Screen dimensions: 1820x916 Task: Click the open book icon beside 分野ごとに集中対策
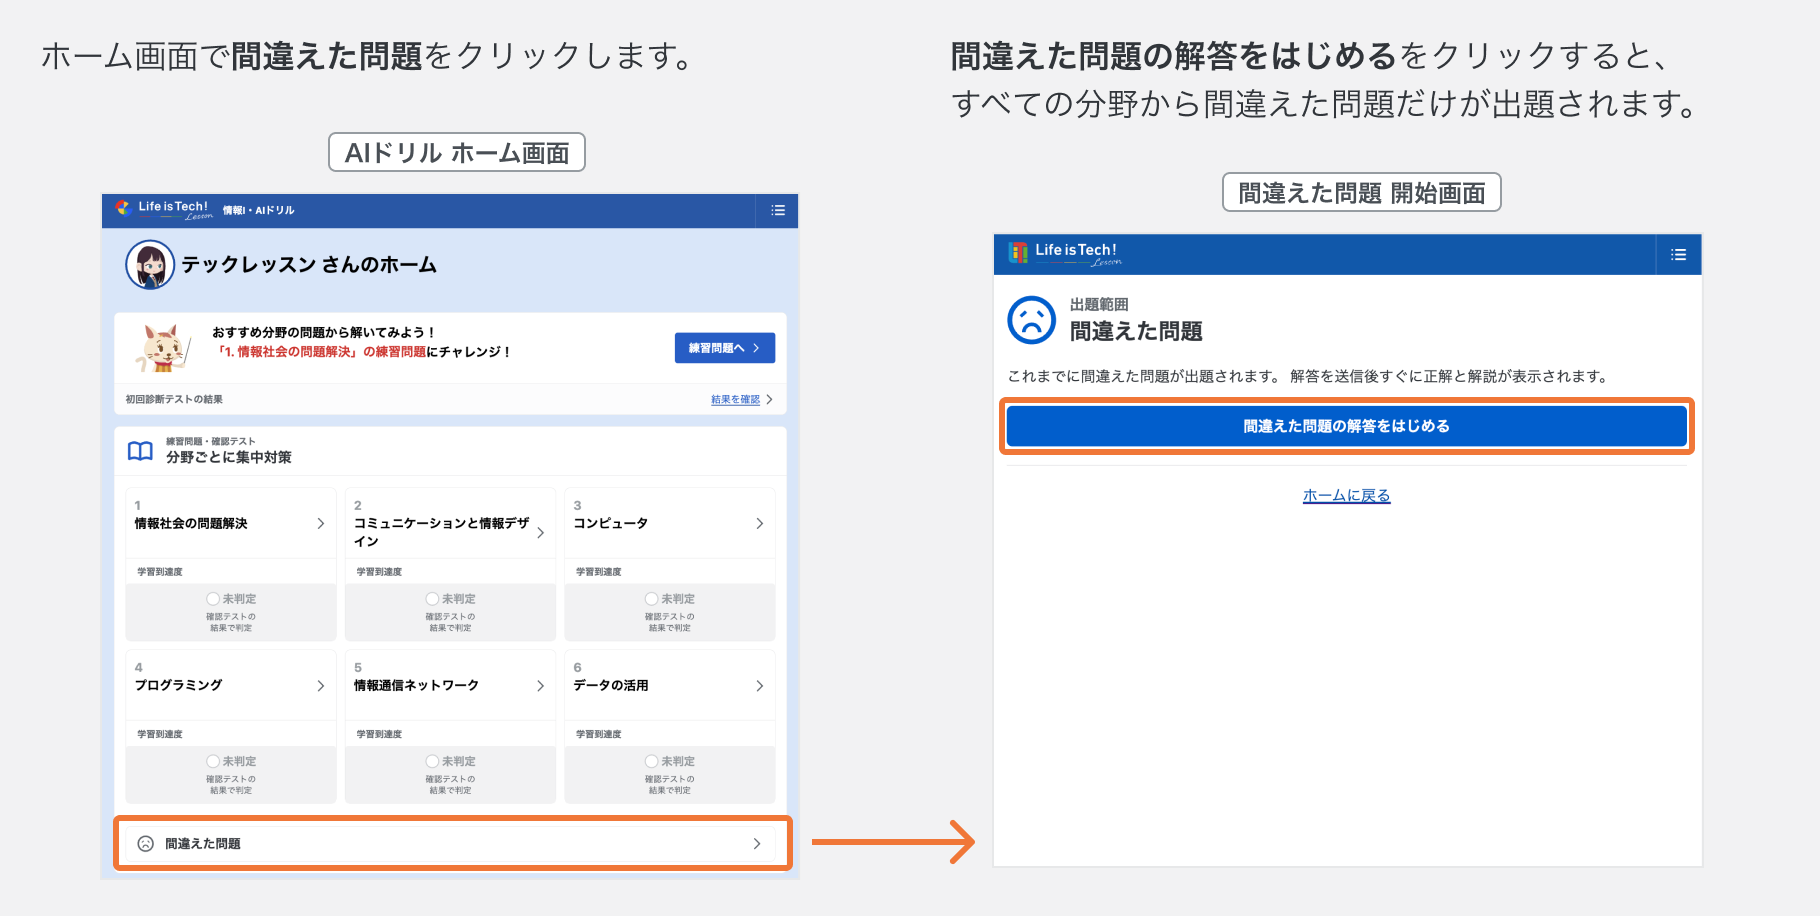pyautogui.click(x=141, y=451)
